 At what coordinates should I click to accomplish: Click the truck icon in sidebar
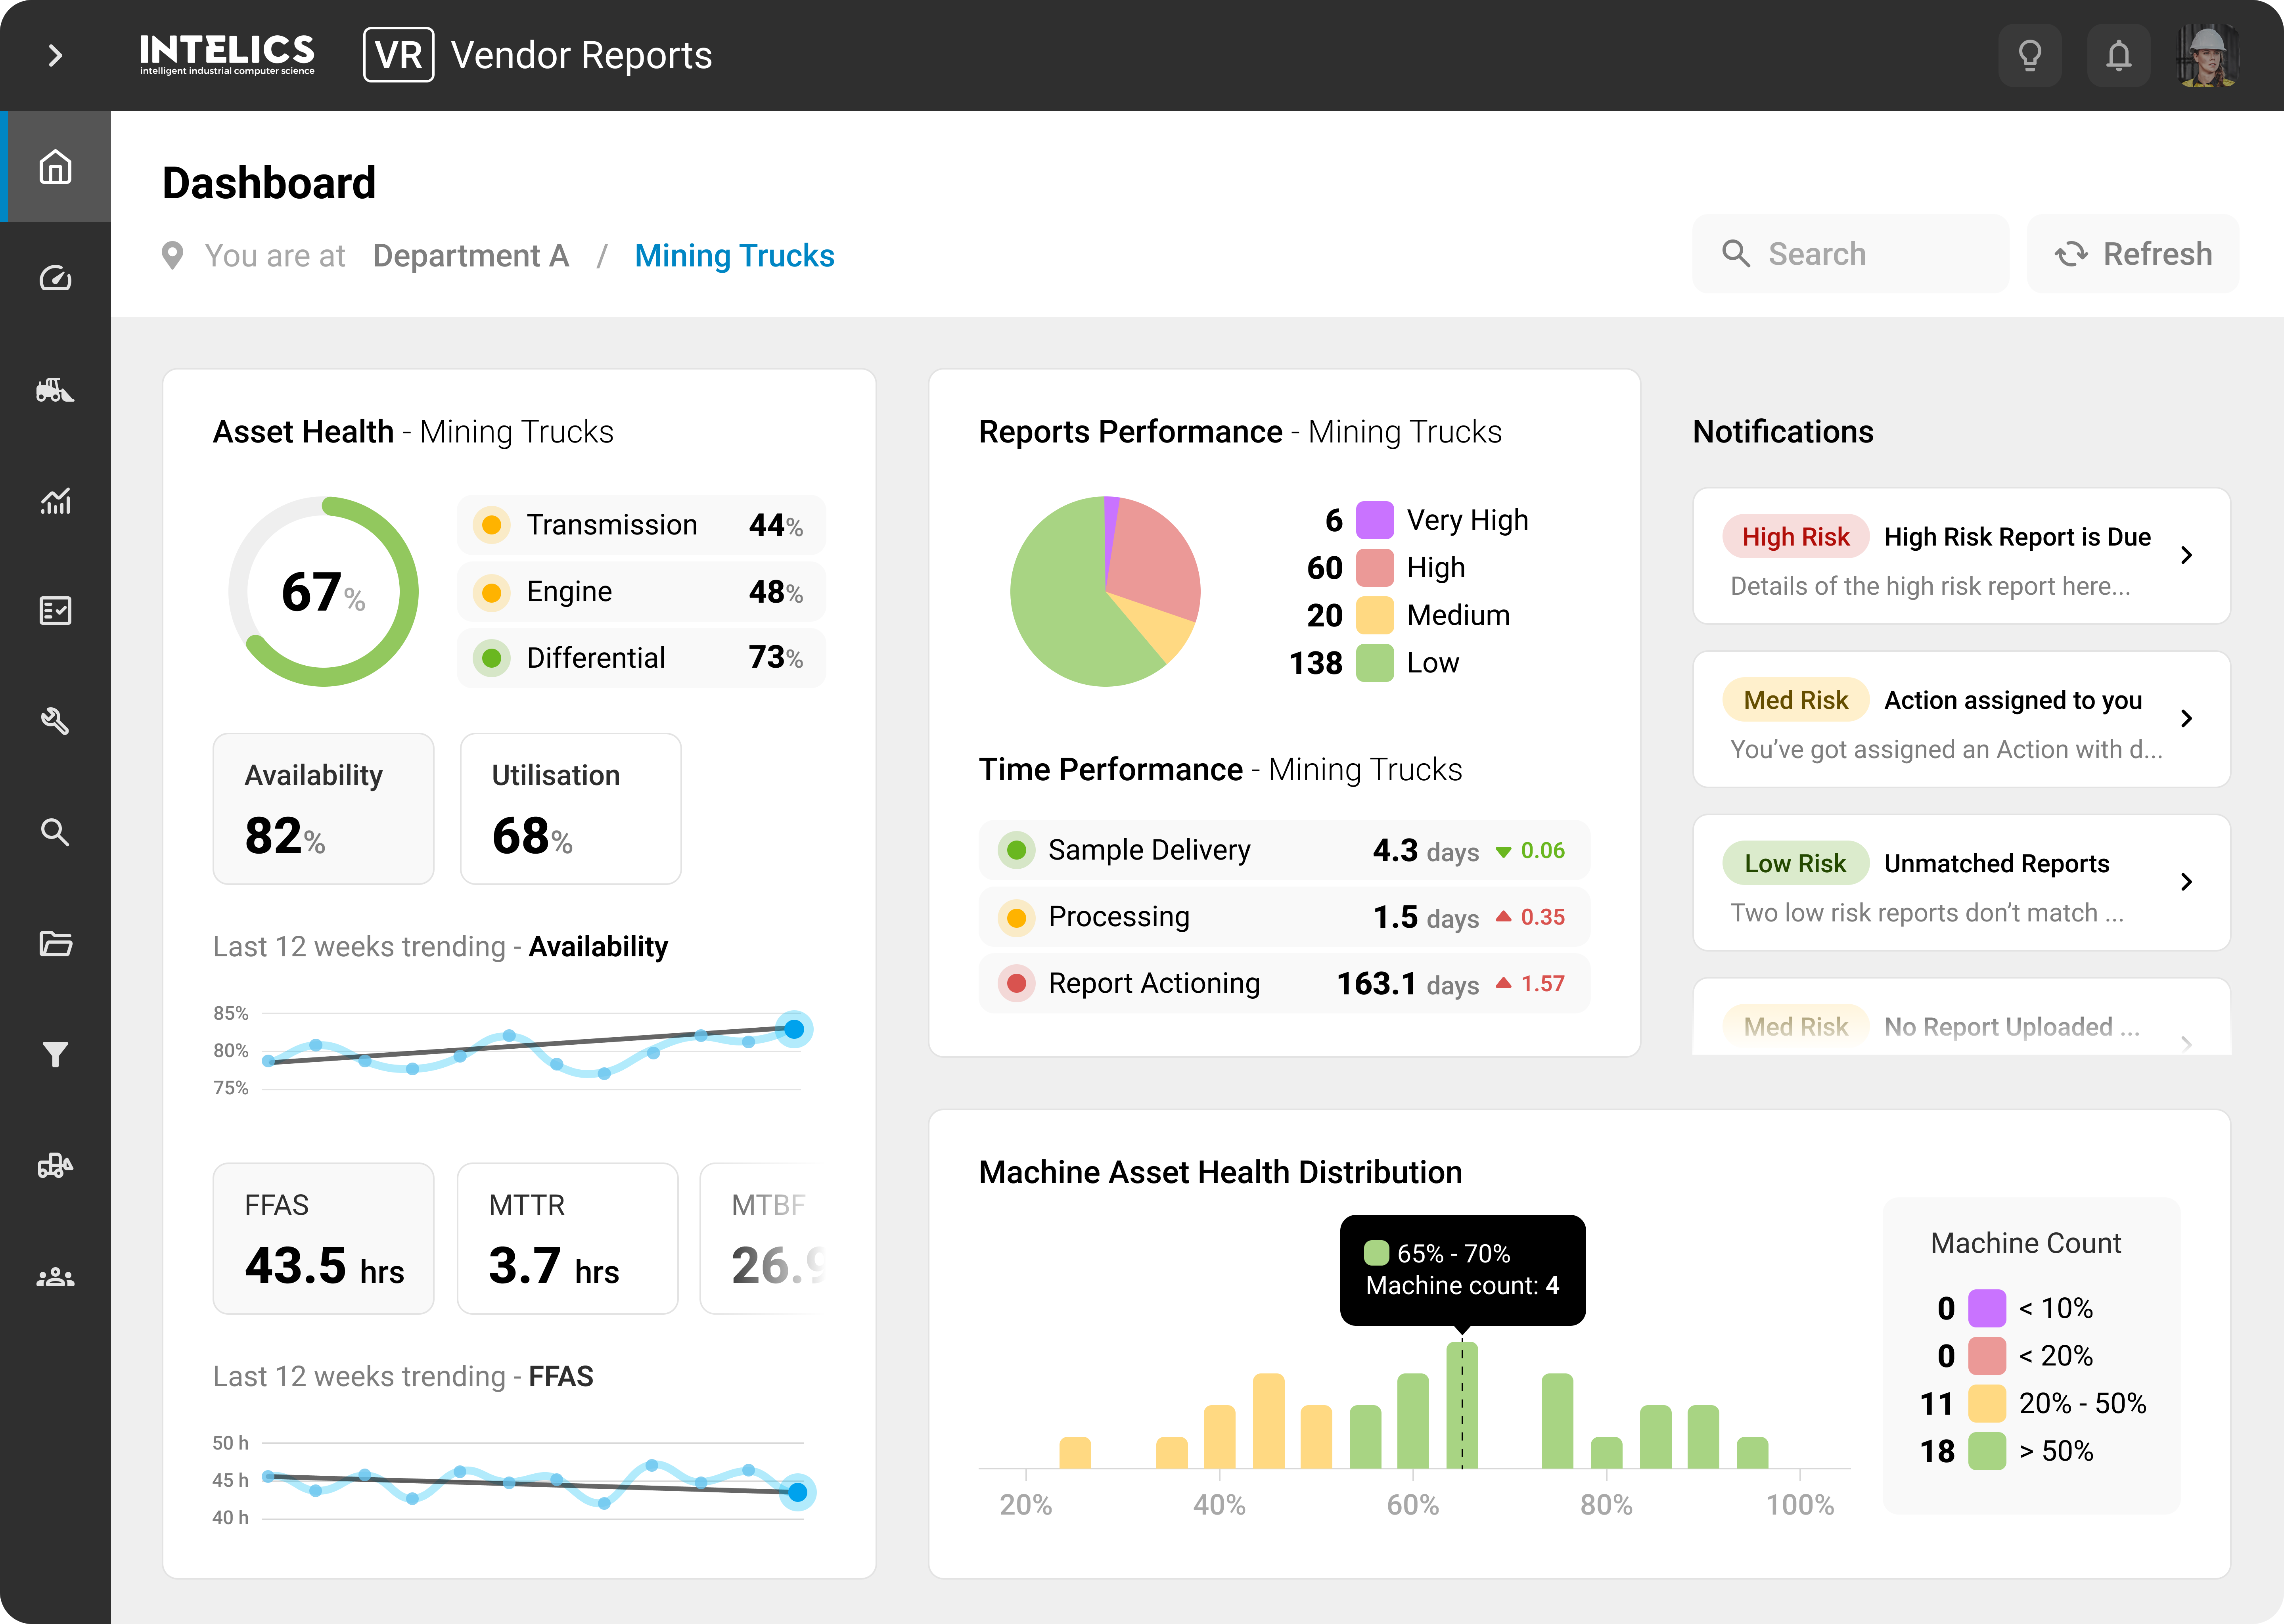click(55, 1165)
